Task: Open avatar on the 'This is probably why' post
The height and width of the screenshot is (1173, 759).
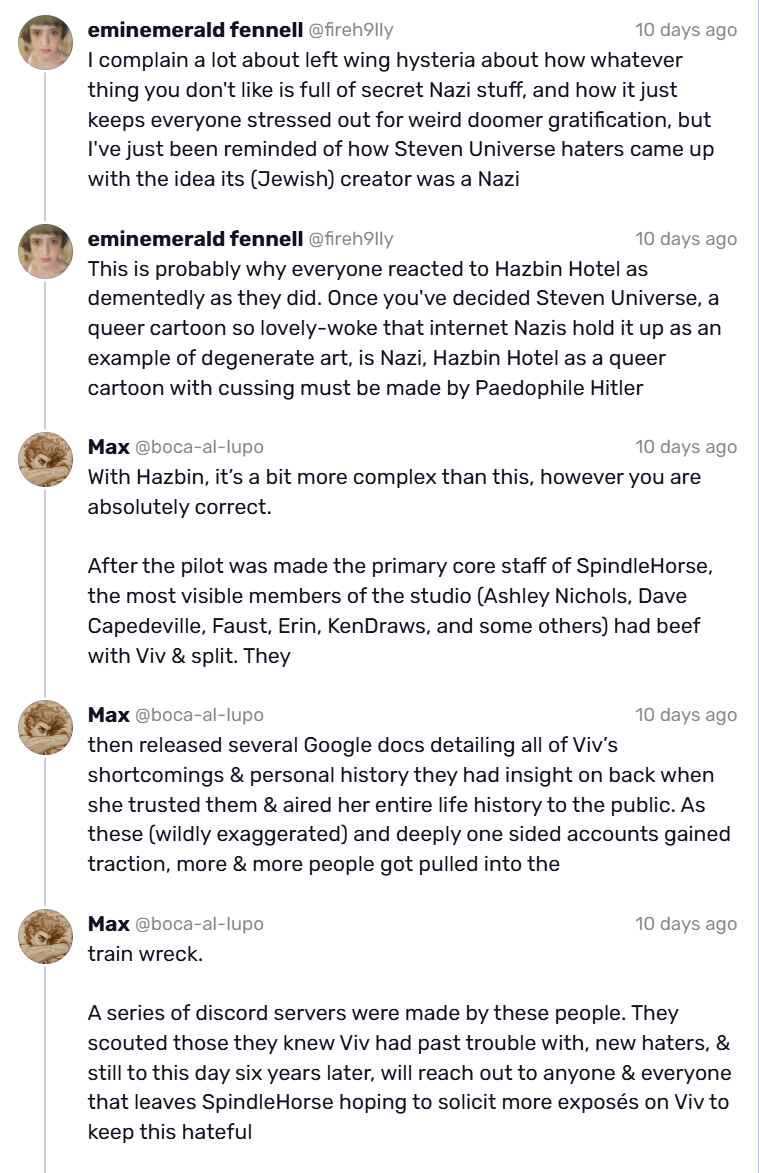Action: point(46,251)
